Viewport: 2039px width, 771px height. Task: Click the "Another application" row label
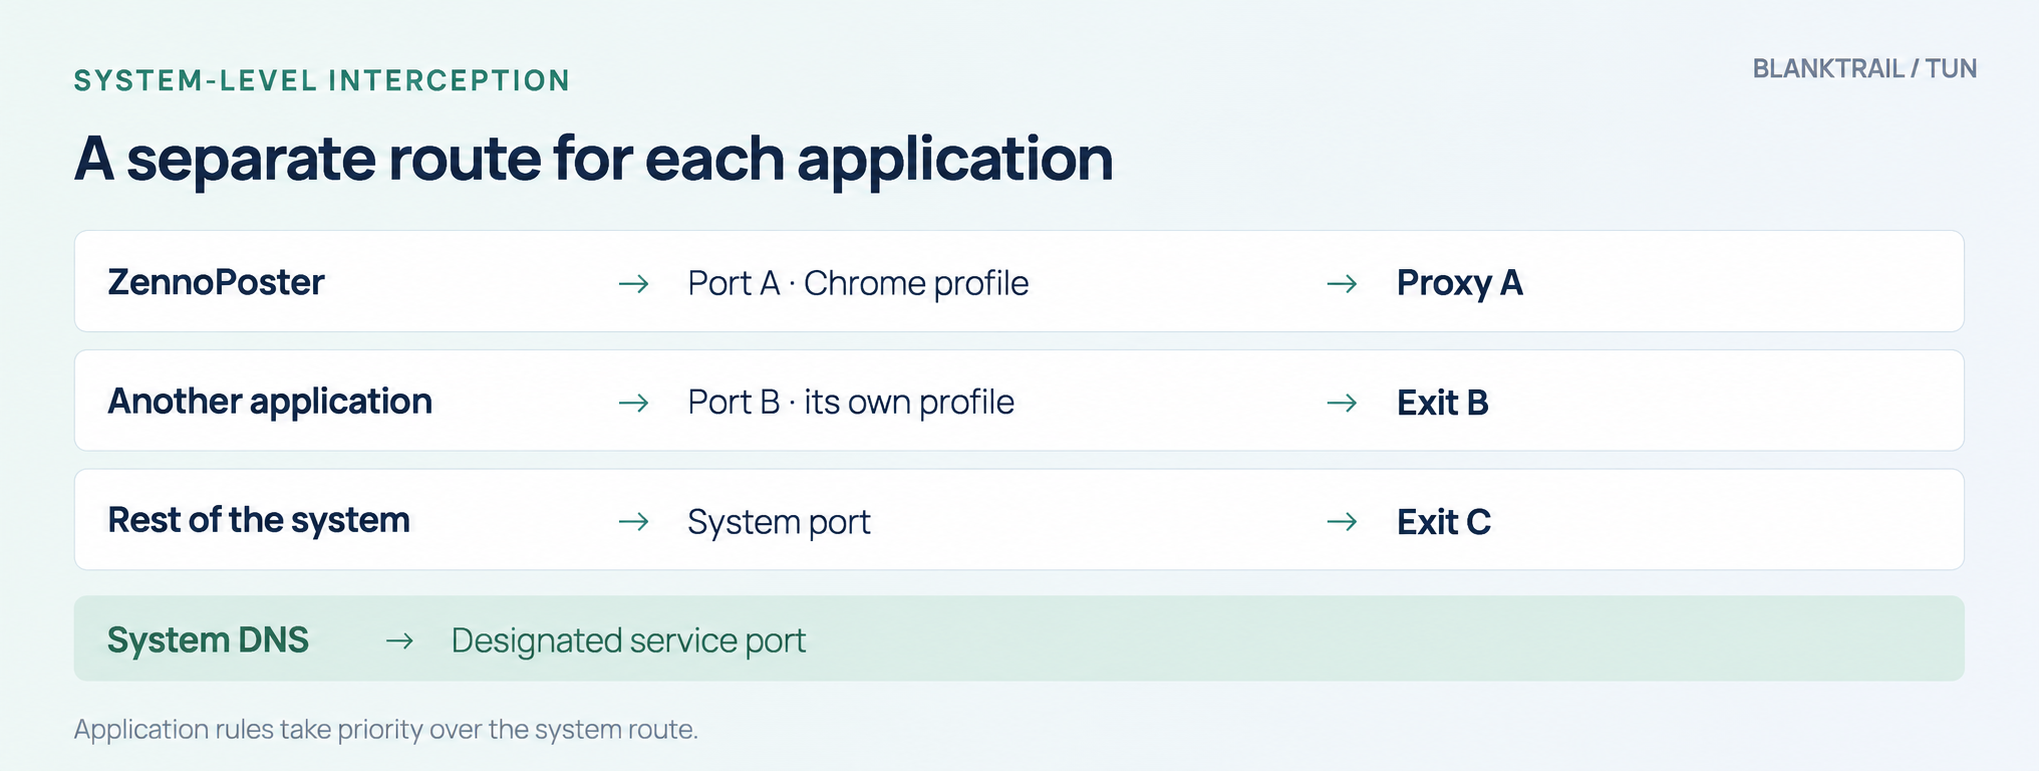[x=270, y=401]
